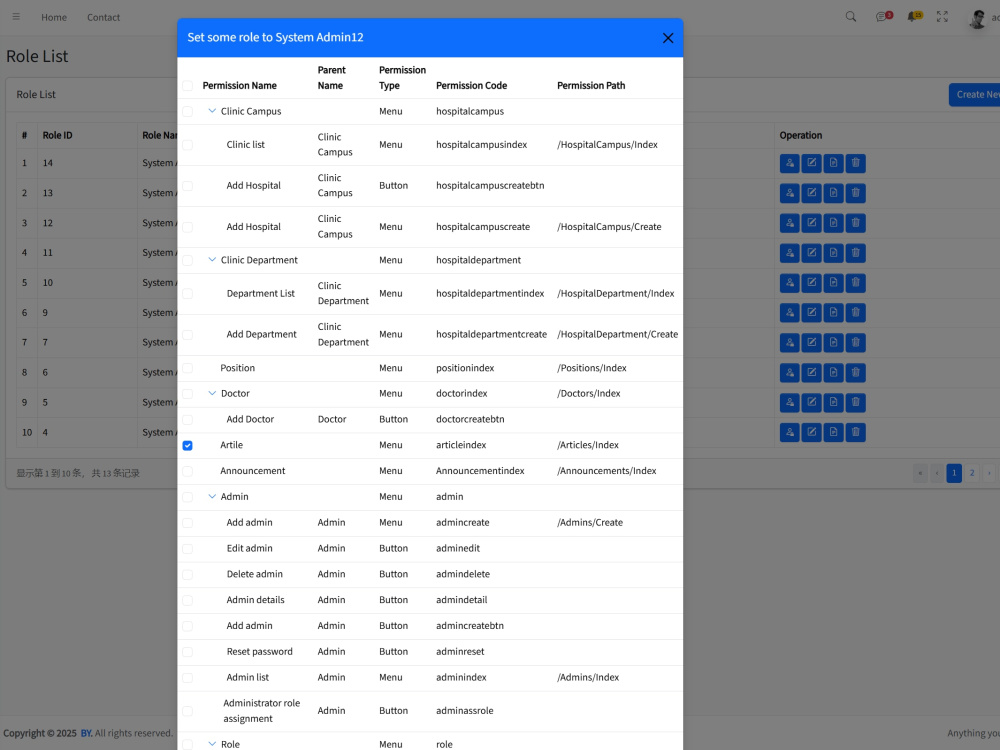Select pagination page 1
This screenshot has height=750, width=1000.
954,473
